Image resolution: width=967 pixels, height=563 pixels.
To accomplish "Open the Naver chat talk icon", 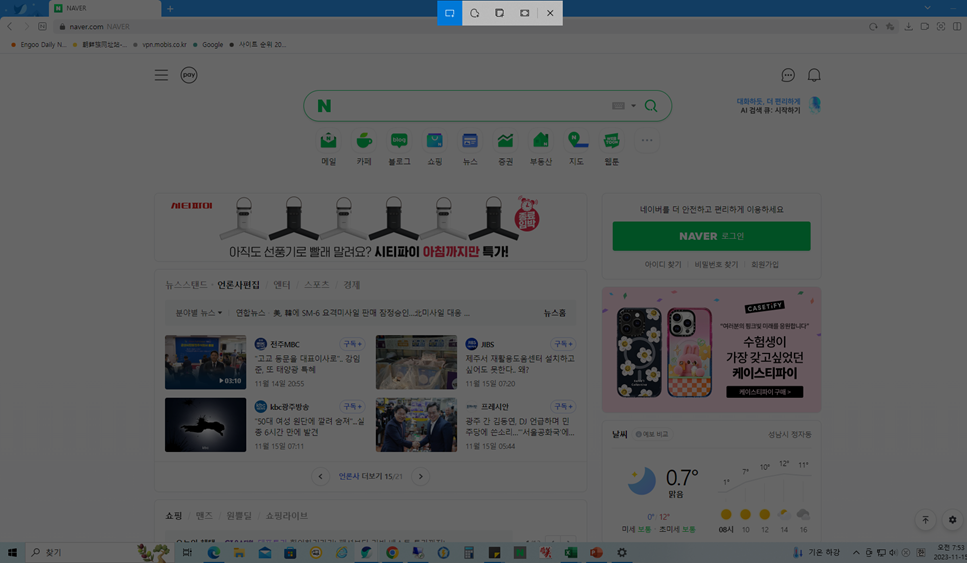I will click(788, 75).
